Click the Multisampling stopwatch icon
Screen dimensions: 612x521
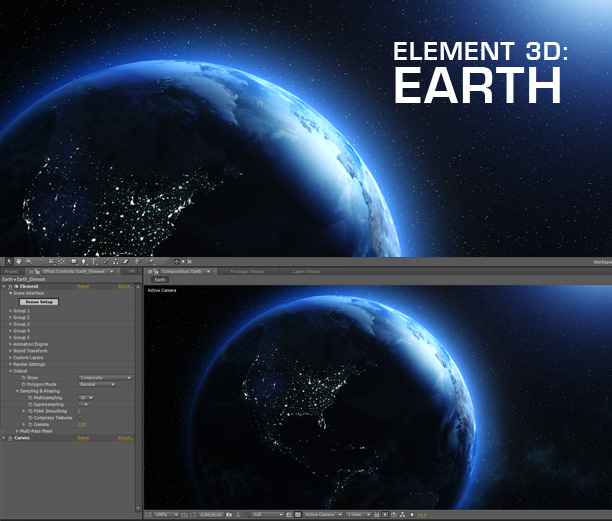(x=30, y=397)
